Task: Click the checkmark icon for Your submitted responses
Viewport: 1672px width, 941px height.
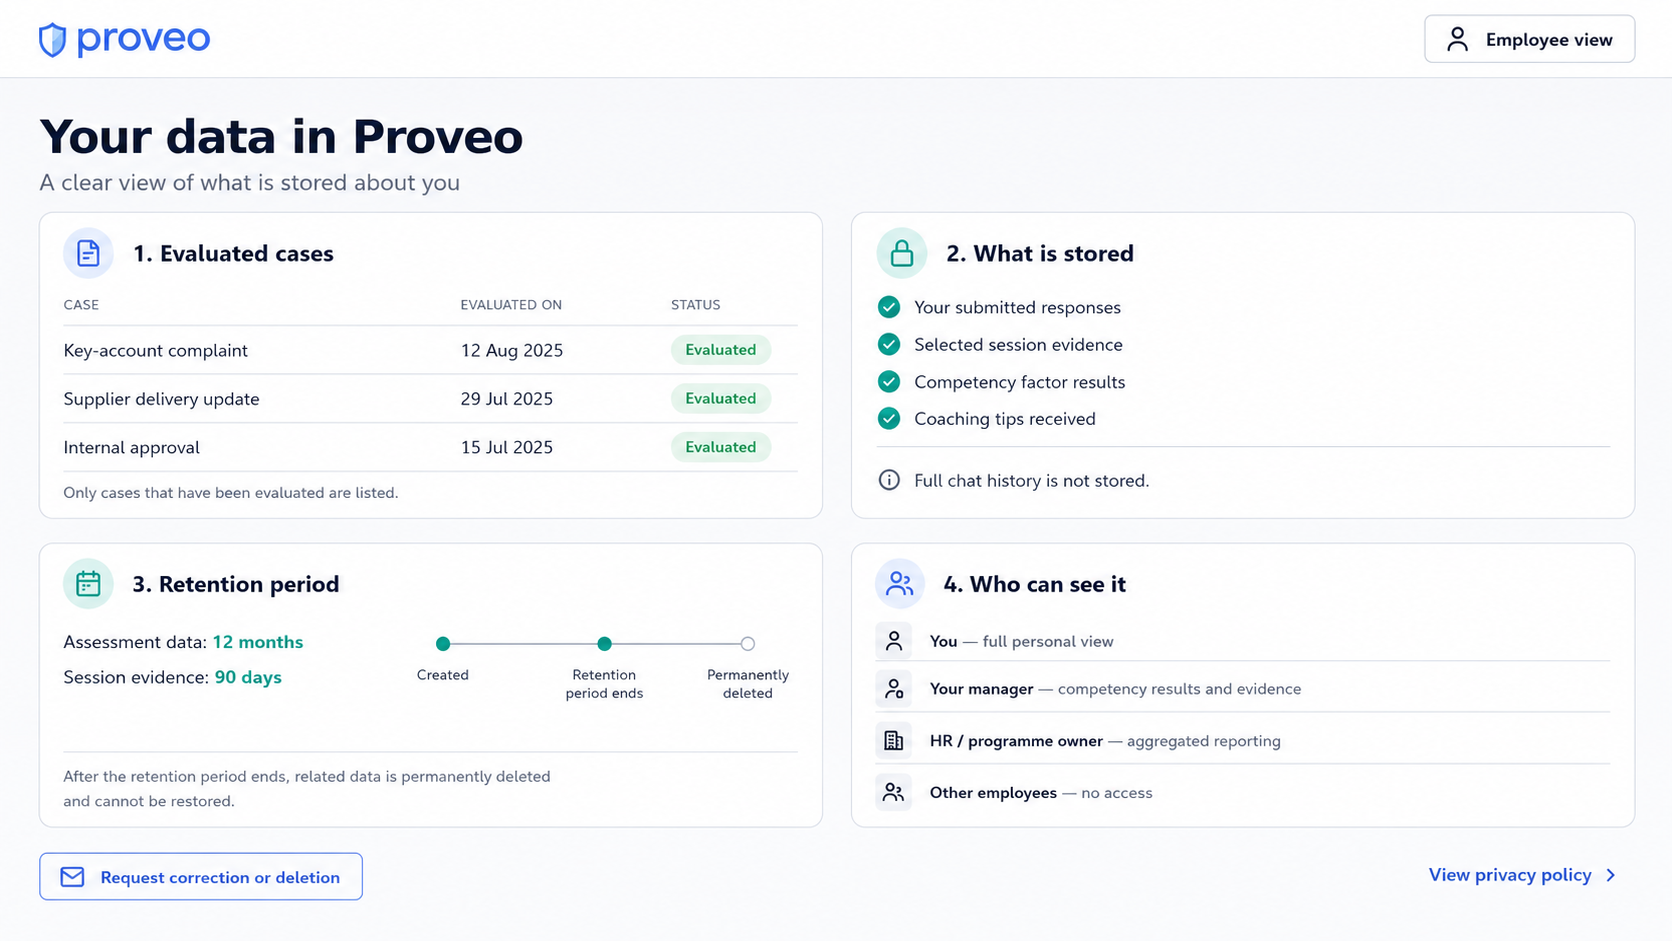Action: point(889,307)
